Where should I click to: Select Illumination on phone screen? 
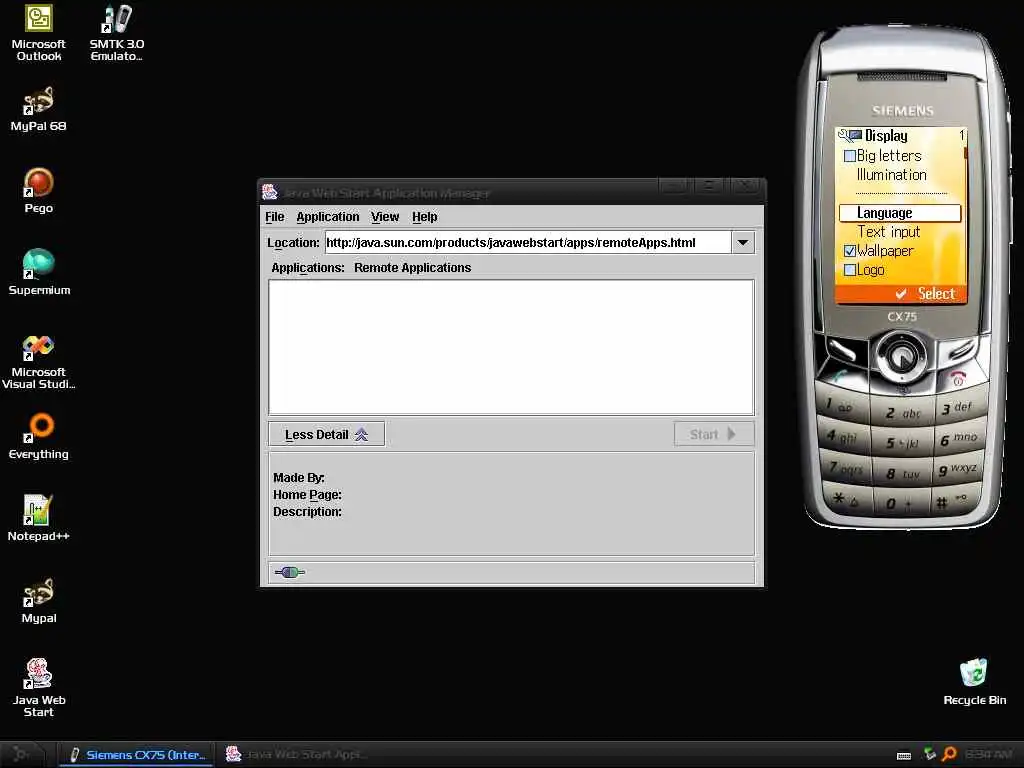coord(891,174)
